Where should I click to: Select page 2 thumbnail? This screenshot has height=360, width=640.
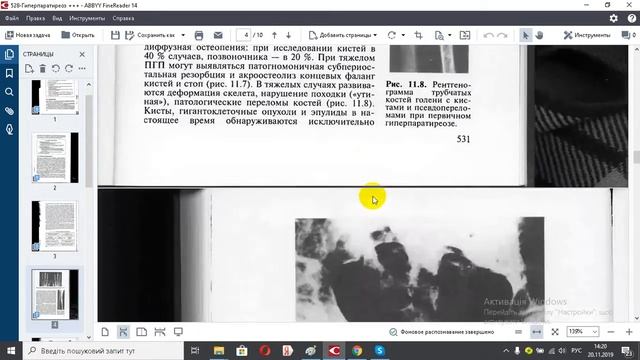pyautogui.click(x=55, y=158)
